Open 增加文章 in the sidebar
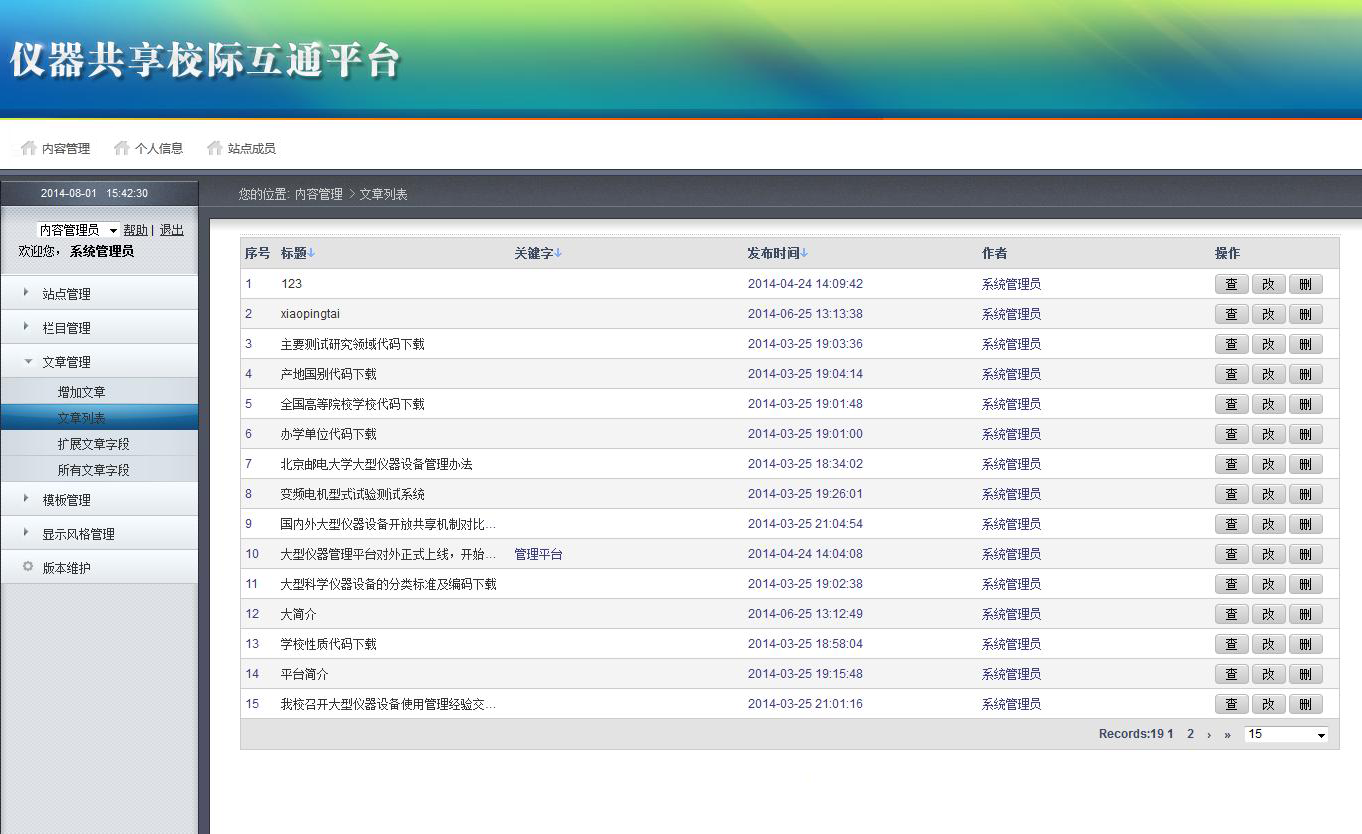Screen dimensions: 1362x834 point(81,392)
